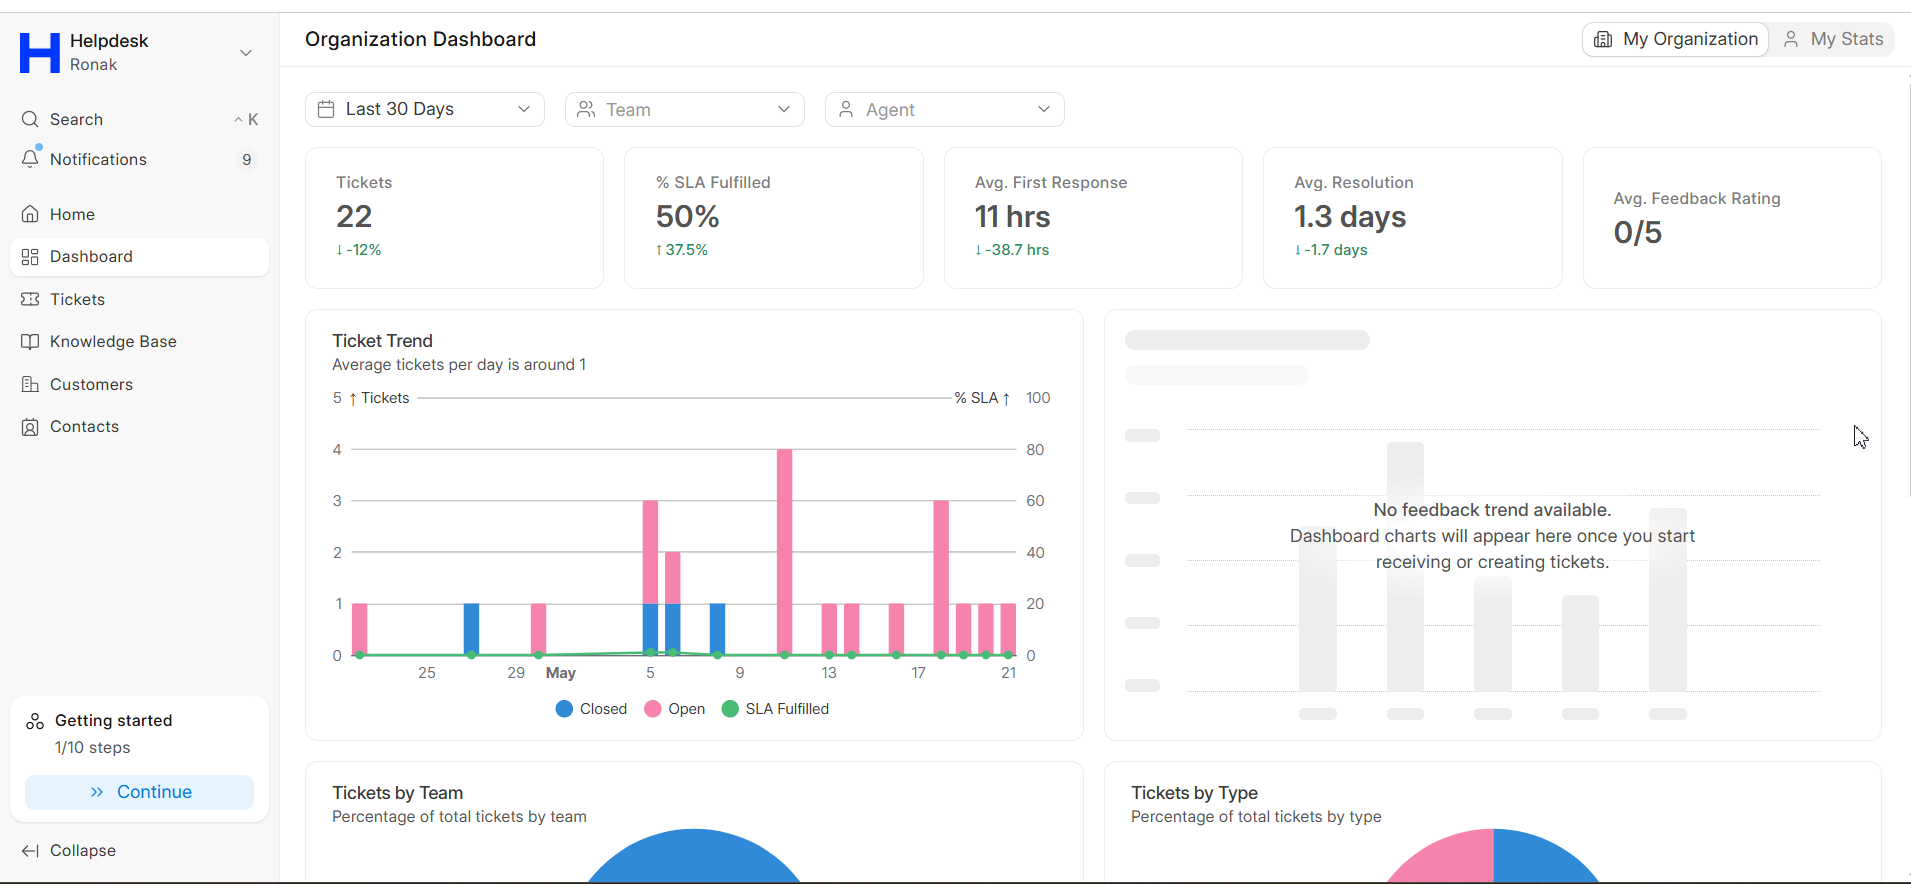
Task: Select the Dashboard sidebar item
Action: [x=140, y=257]
